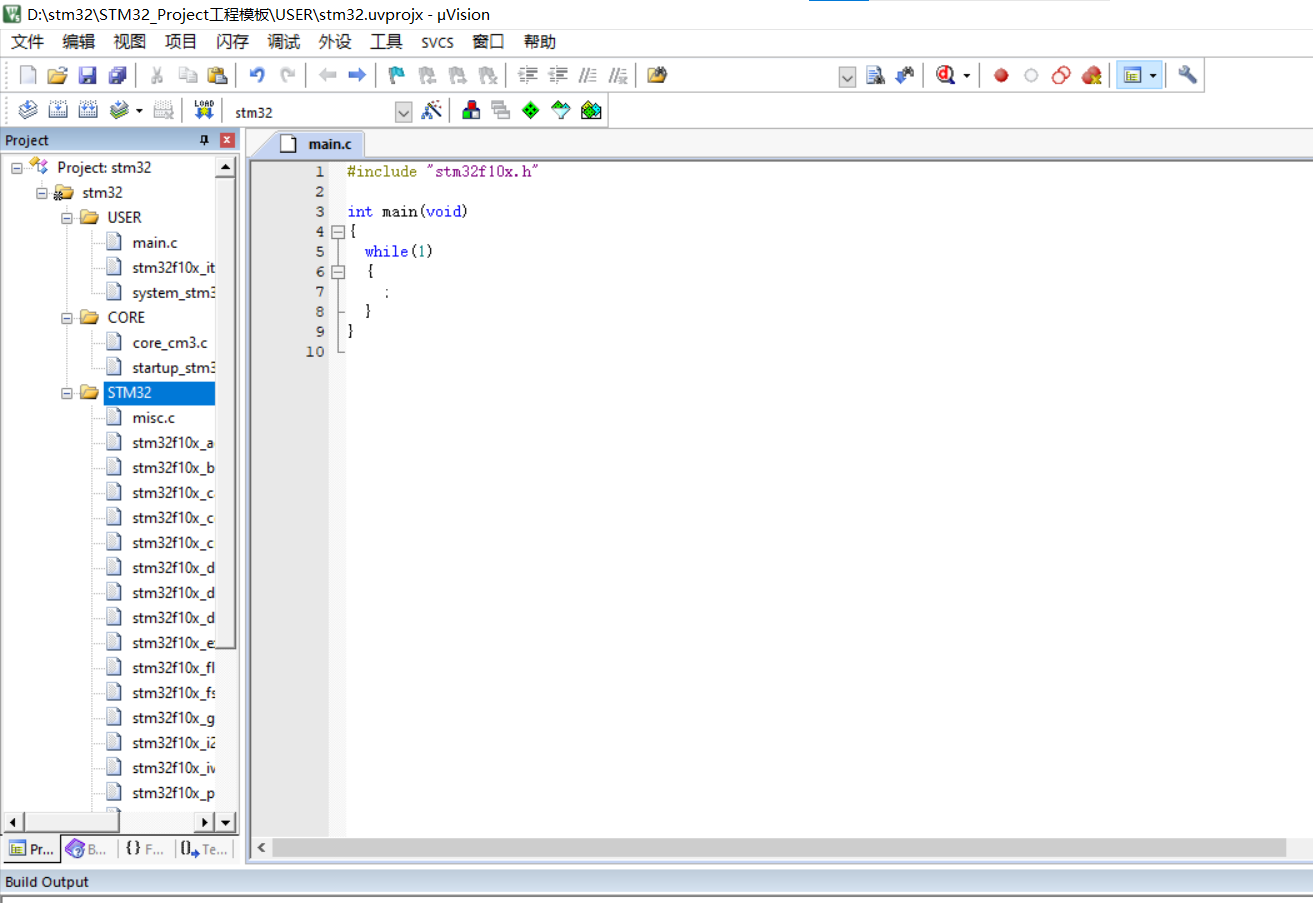
Task: Select main.c in the USER folder
Action: (154, 243)
